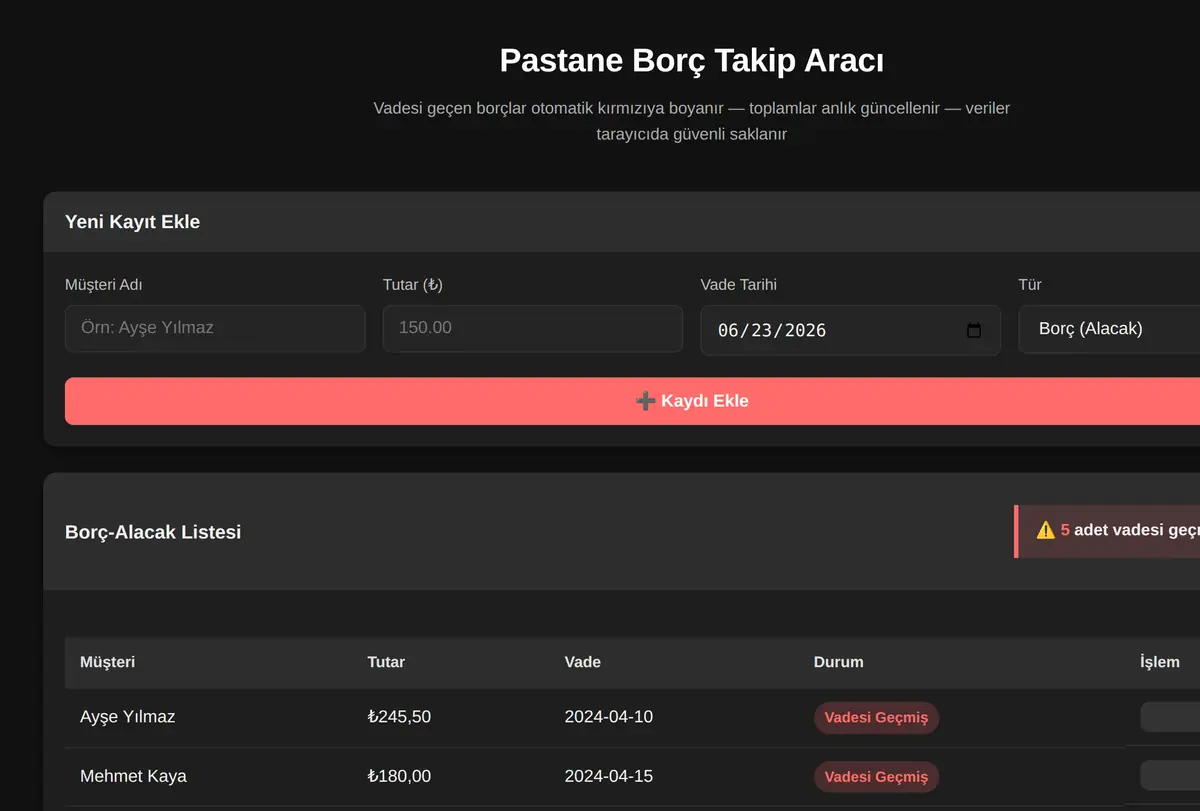The height and width of the screenshot is (811, 1200).
Task: Click the Yeni Kayıt Ekle section heading
Action: click(132, 222)
